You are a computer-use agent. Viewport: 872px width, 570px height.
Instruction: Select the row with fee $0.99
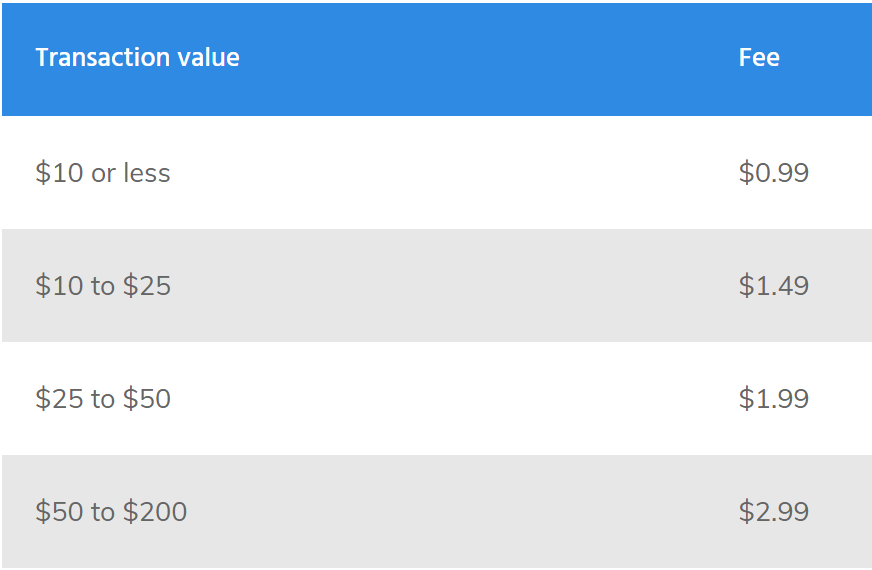coord(437,172)
